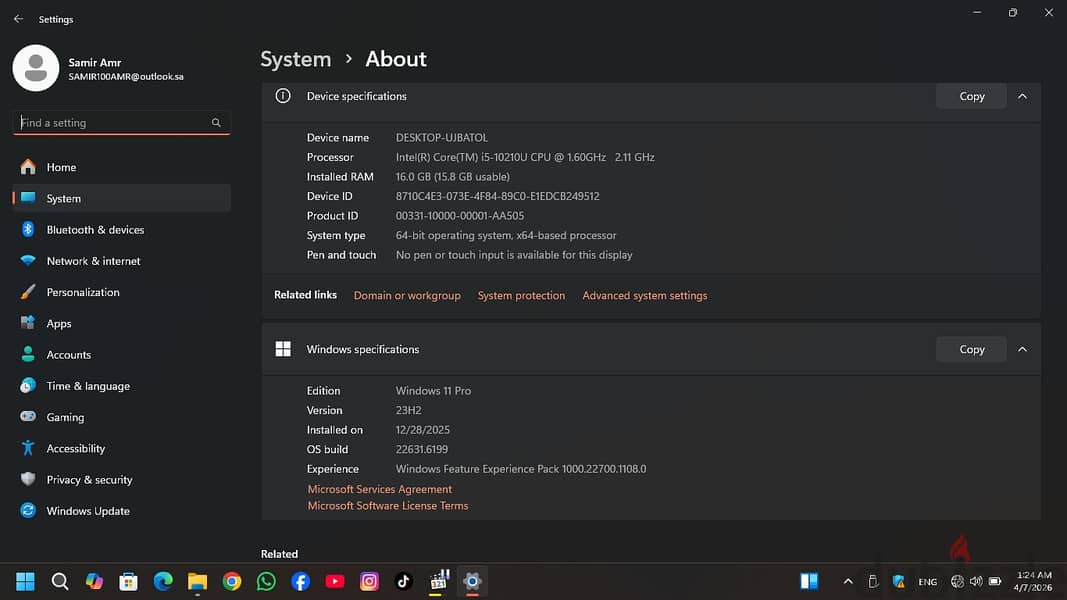Focus the Find a setting search box
The height and width of the screenshot is (600, 1067).
pos(121,122)
